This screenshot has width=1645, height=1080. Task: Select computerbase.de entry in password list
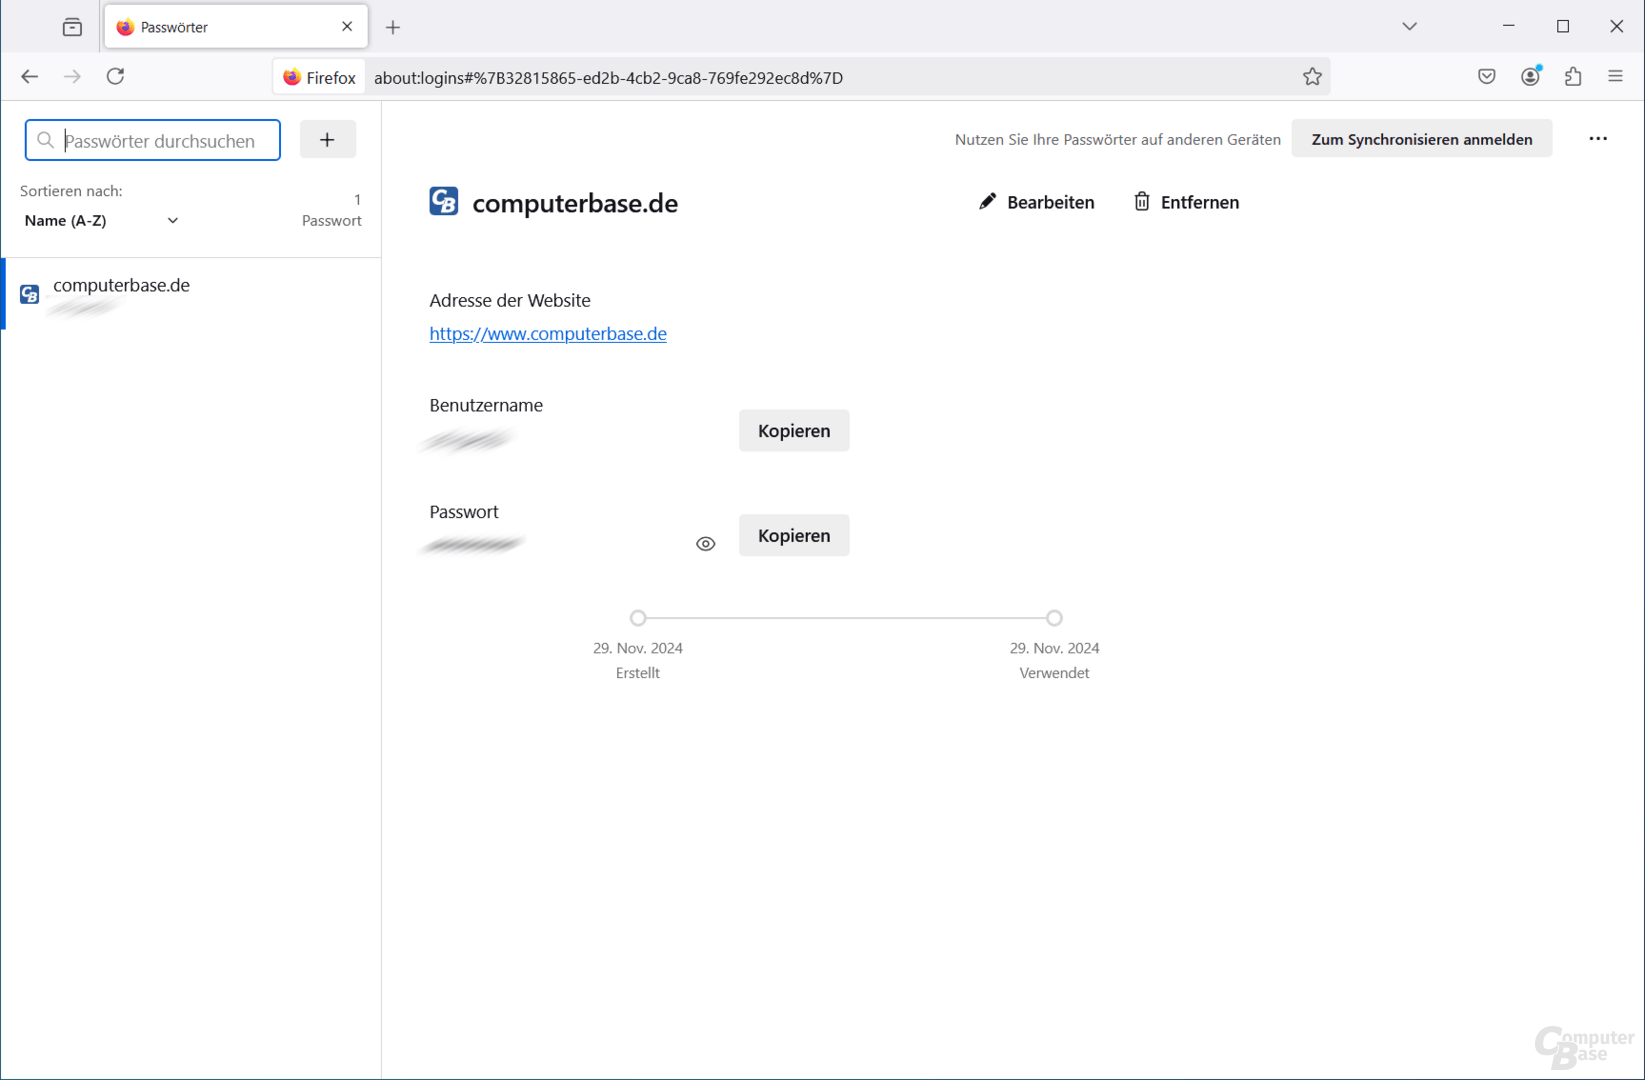[192, 294]
